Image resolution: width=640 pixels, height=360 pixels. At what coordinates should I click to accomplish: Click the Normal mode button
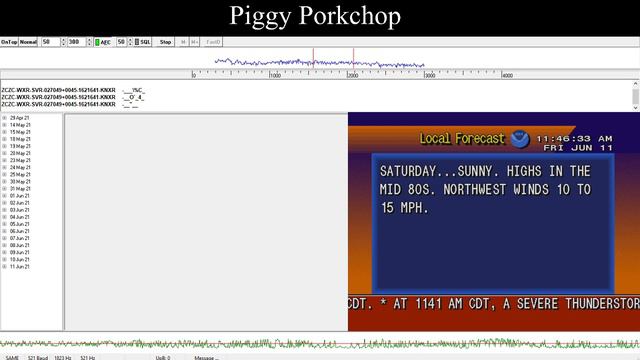pyautogui.click(x=28, y=42)
